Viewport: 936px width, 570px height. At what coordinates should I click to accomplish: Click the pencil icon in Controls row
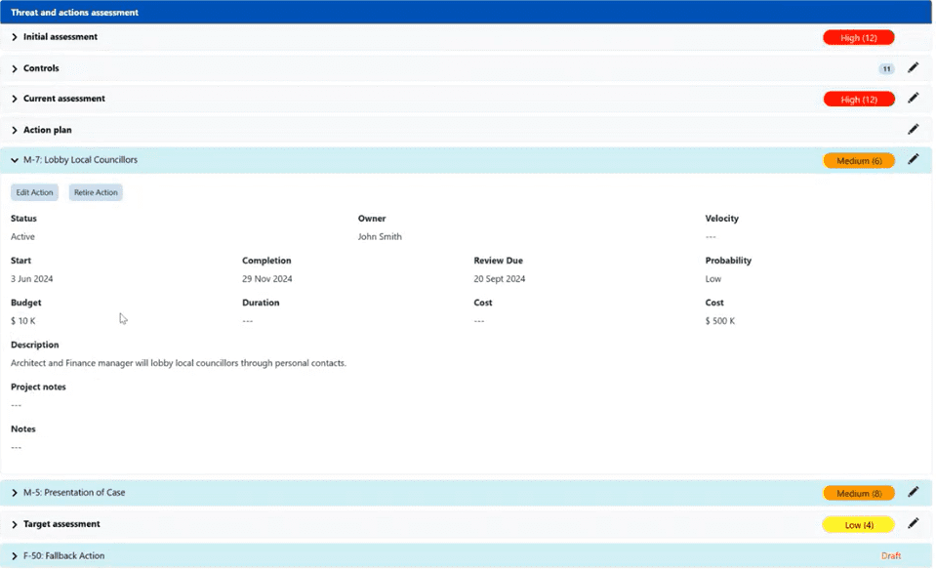click(912, 68)
